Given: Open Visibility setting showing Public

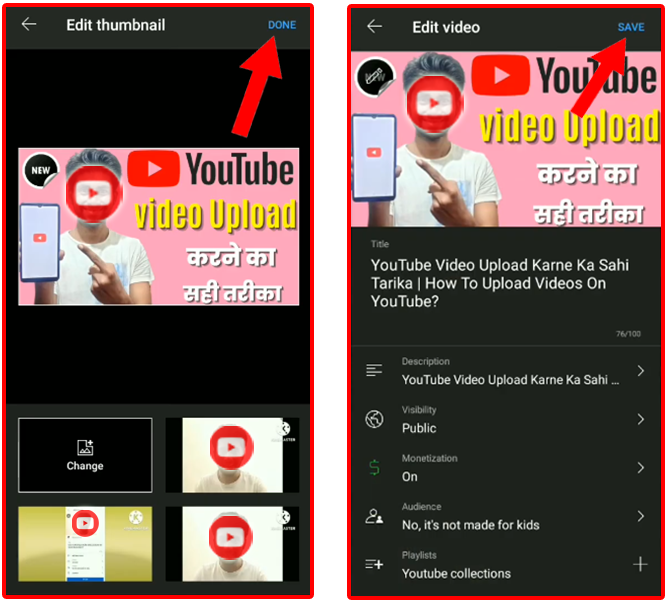Looking at the screenshot, I should point(505,419).
